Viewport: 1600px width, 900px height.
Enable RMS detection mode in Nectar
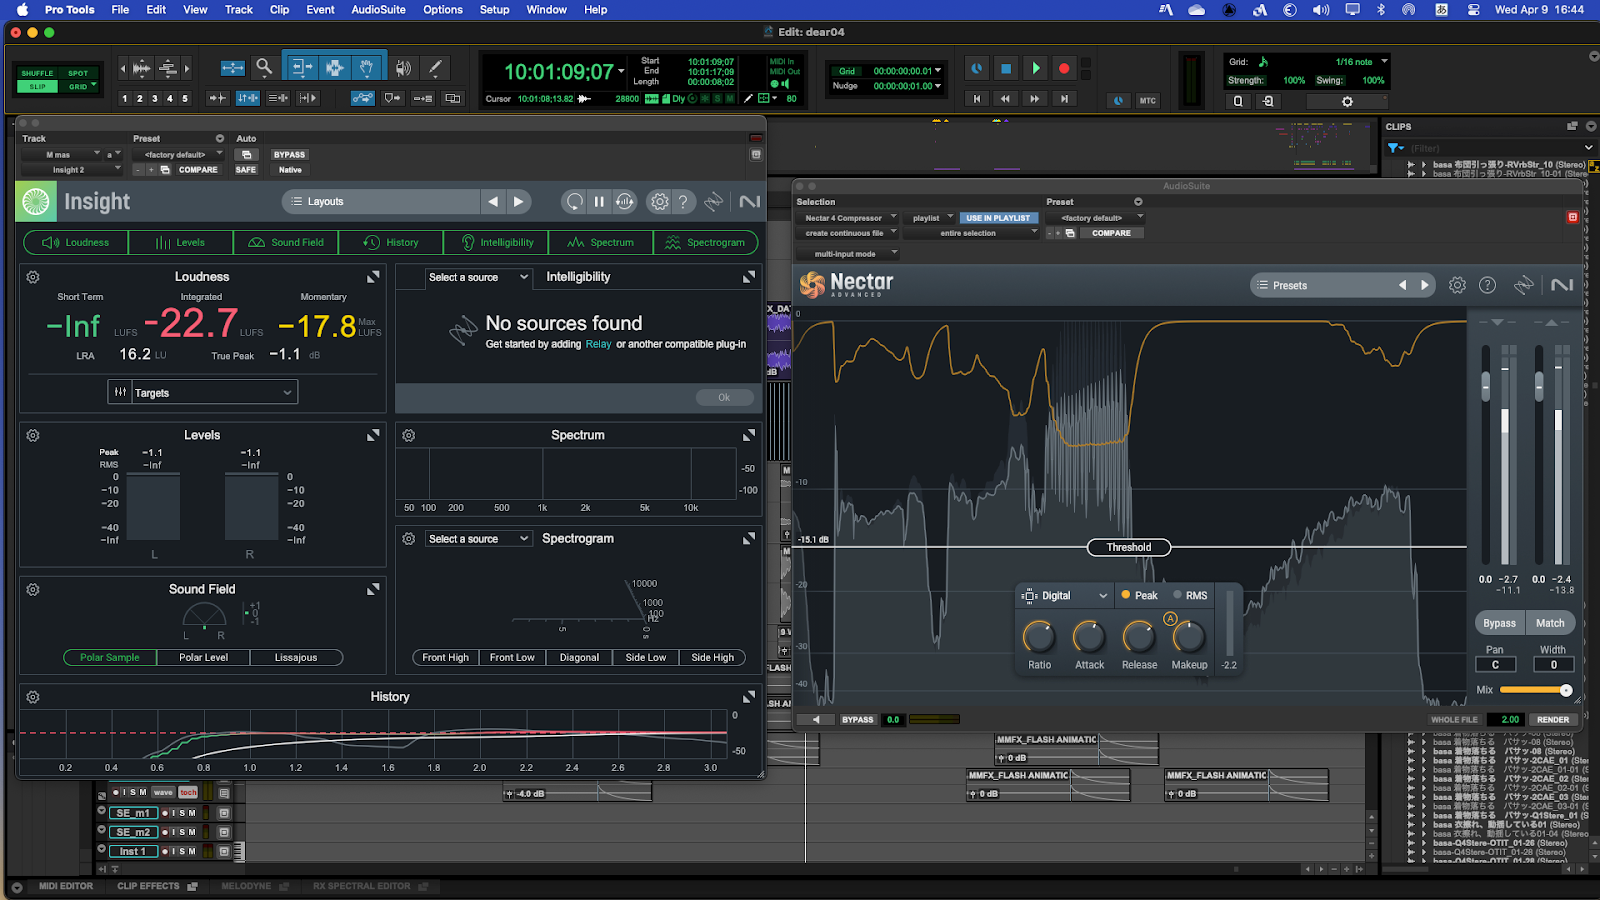click(1190, 595)
